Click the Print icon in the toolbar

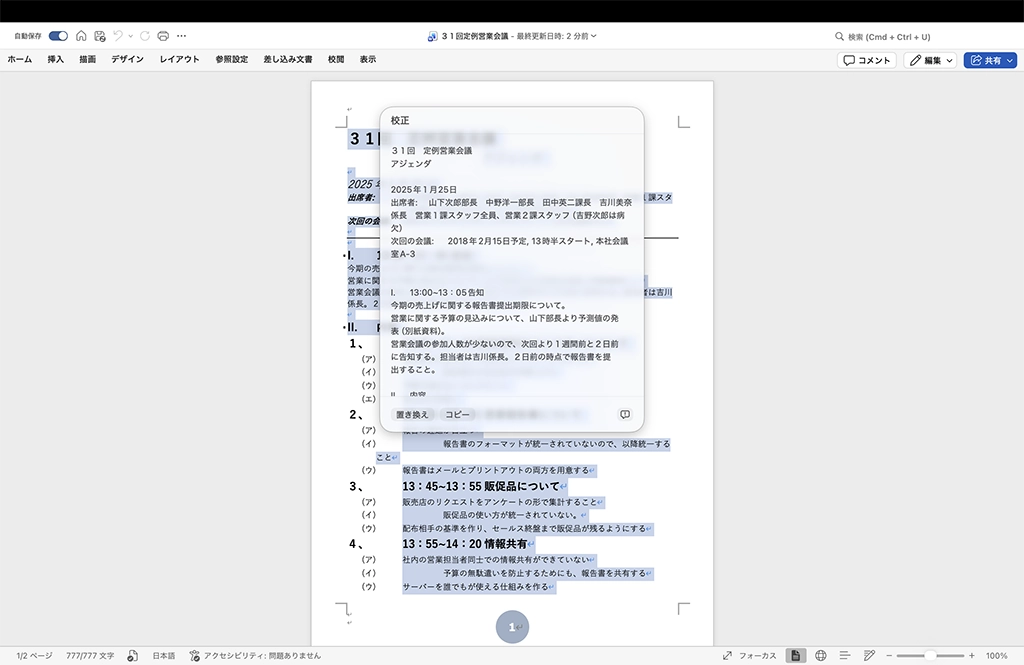(163, 36)
